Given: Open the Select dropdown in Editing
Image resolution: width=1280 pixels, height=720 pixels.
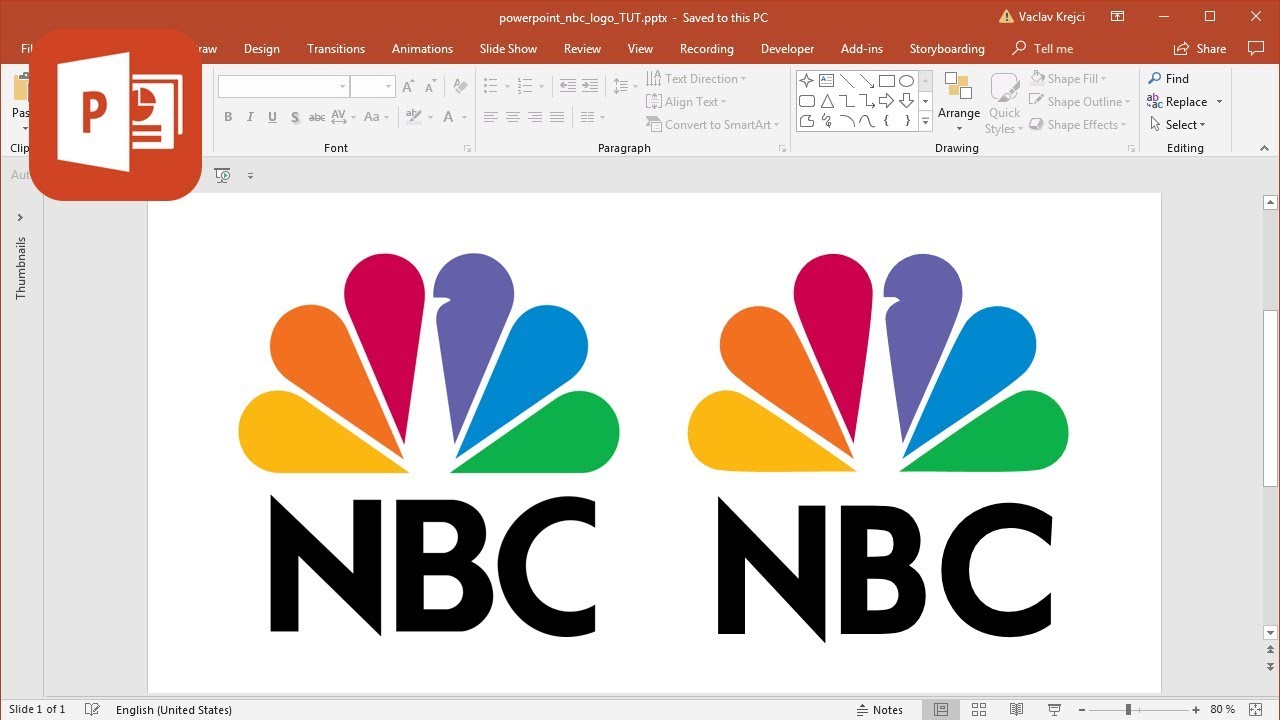Looking at the screenshot, I should (1177, 124).
